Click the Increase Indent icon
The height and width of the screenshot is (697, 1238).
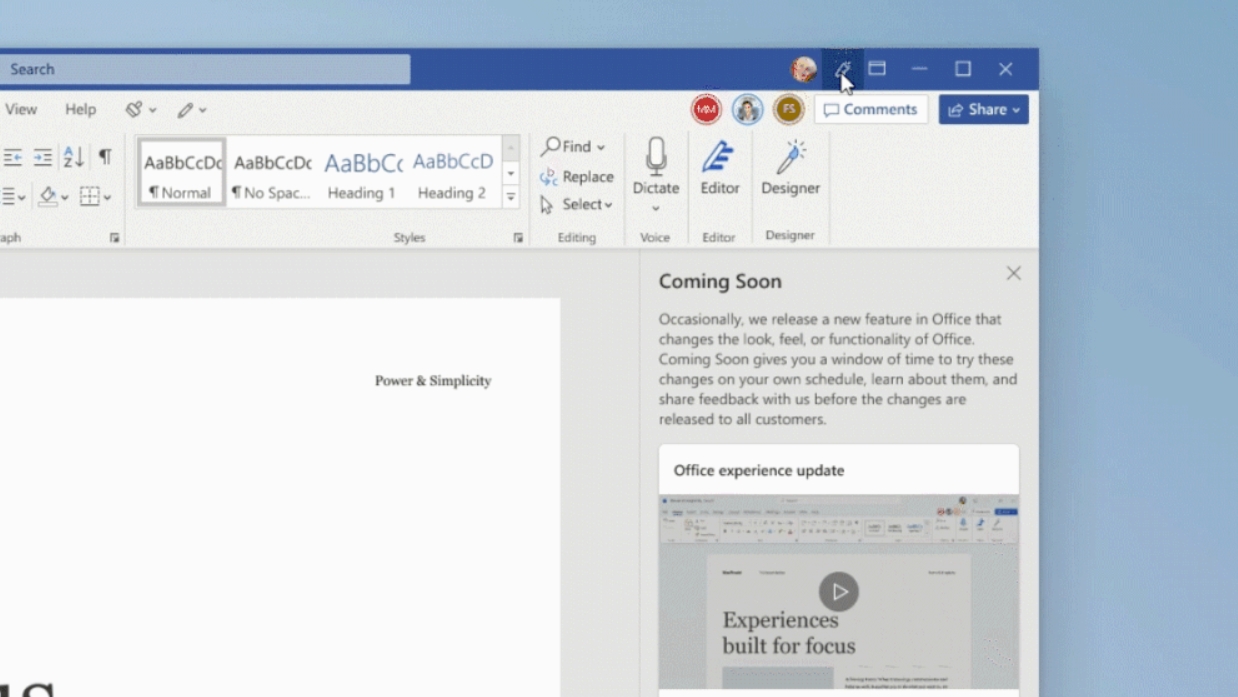pyautogui.click(x=43, y=157)
